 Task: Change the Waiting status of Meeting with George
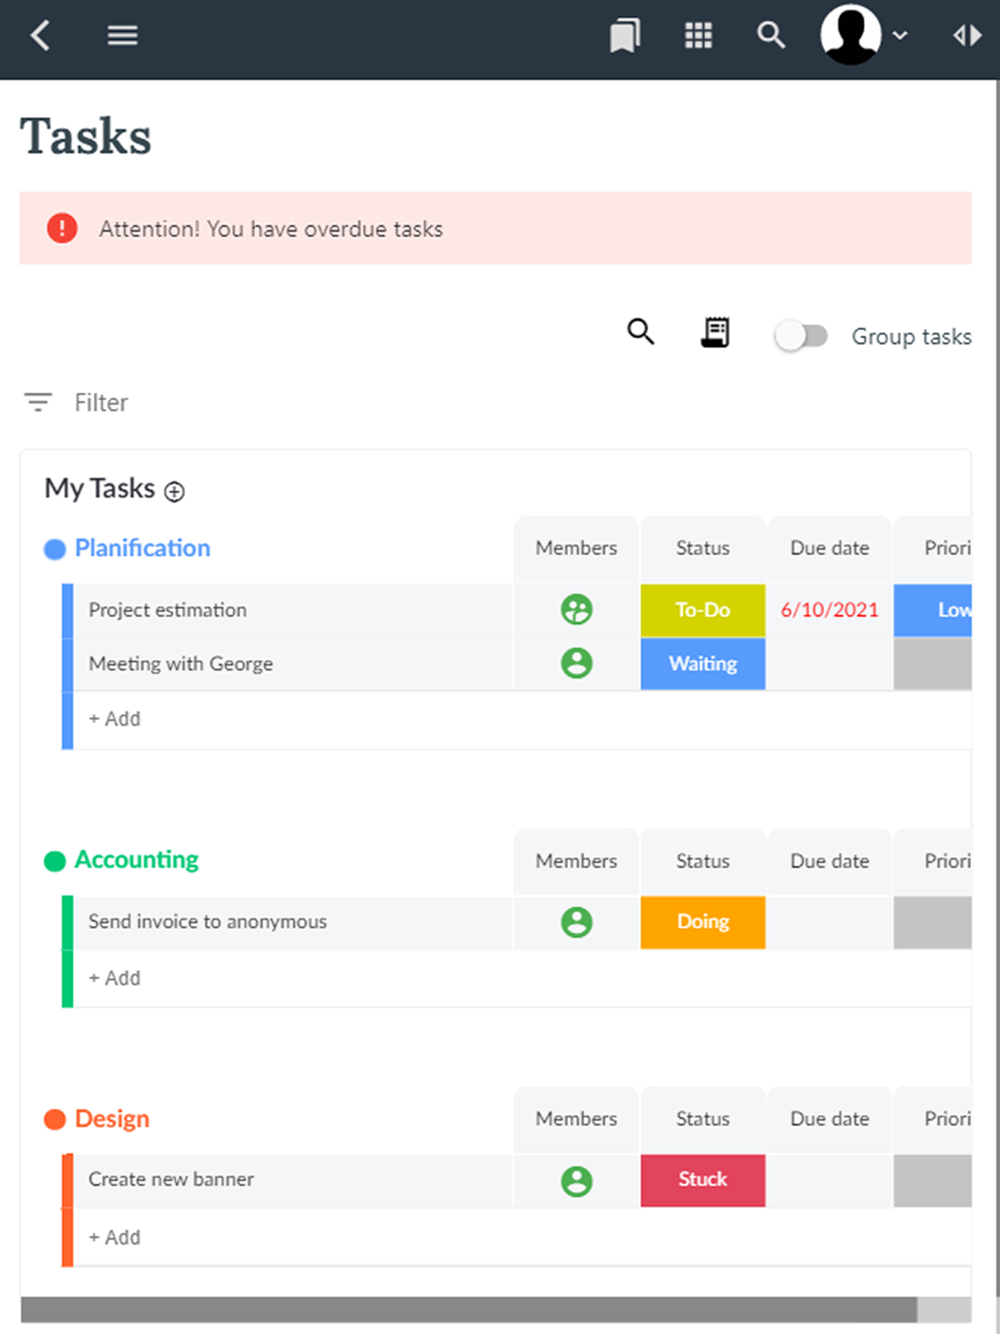pos(703,664)
